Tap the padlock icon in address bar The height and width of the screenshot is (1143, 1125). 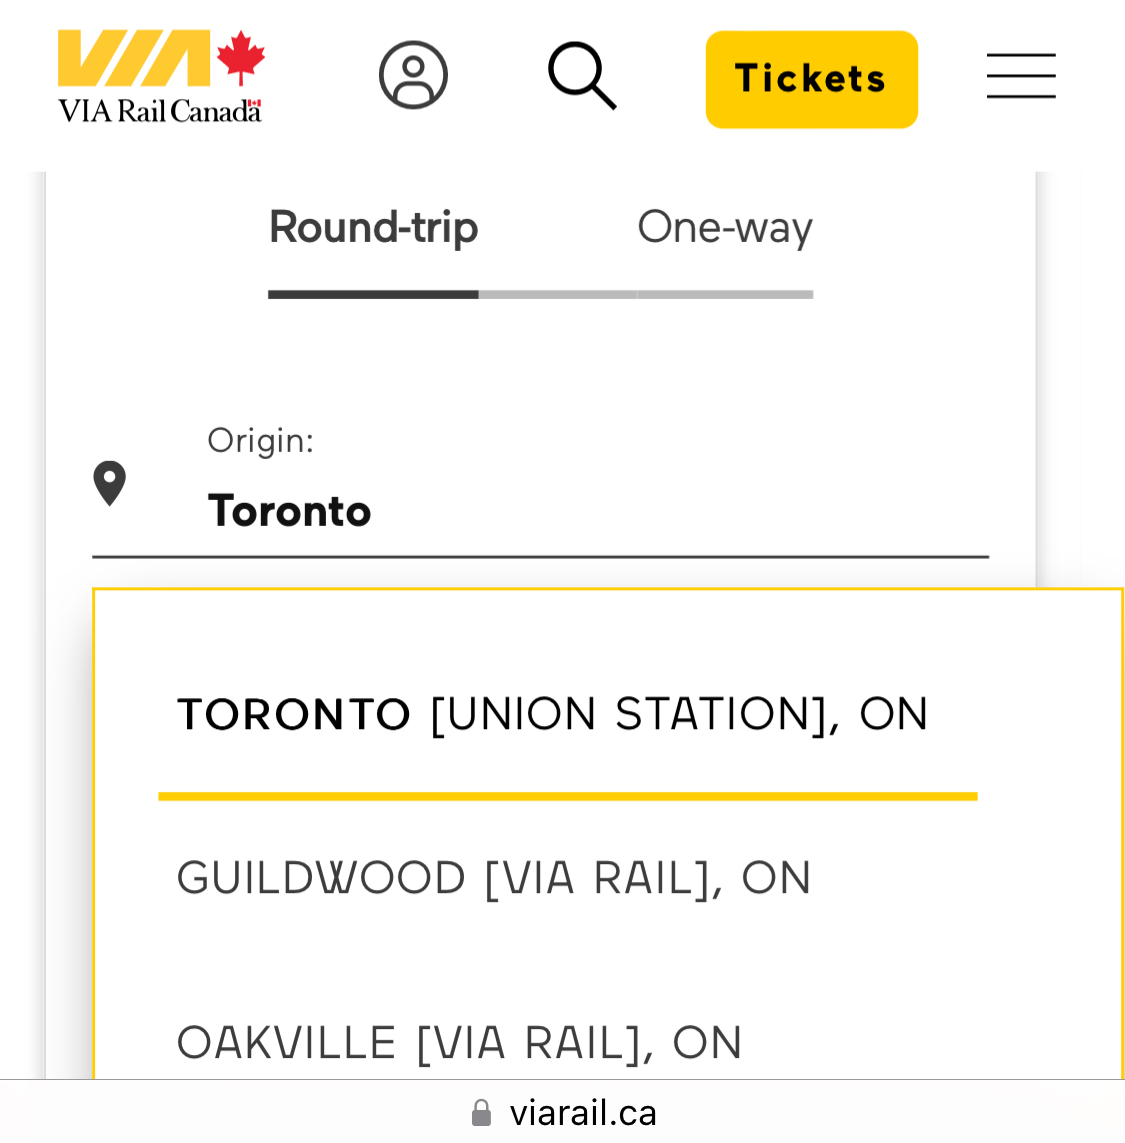481,1113
